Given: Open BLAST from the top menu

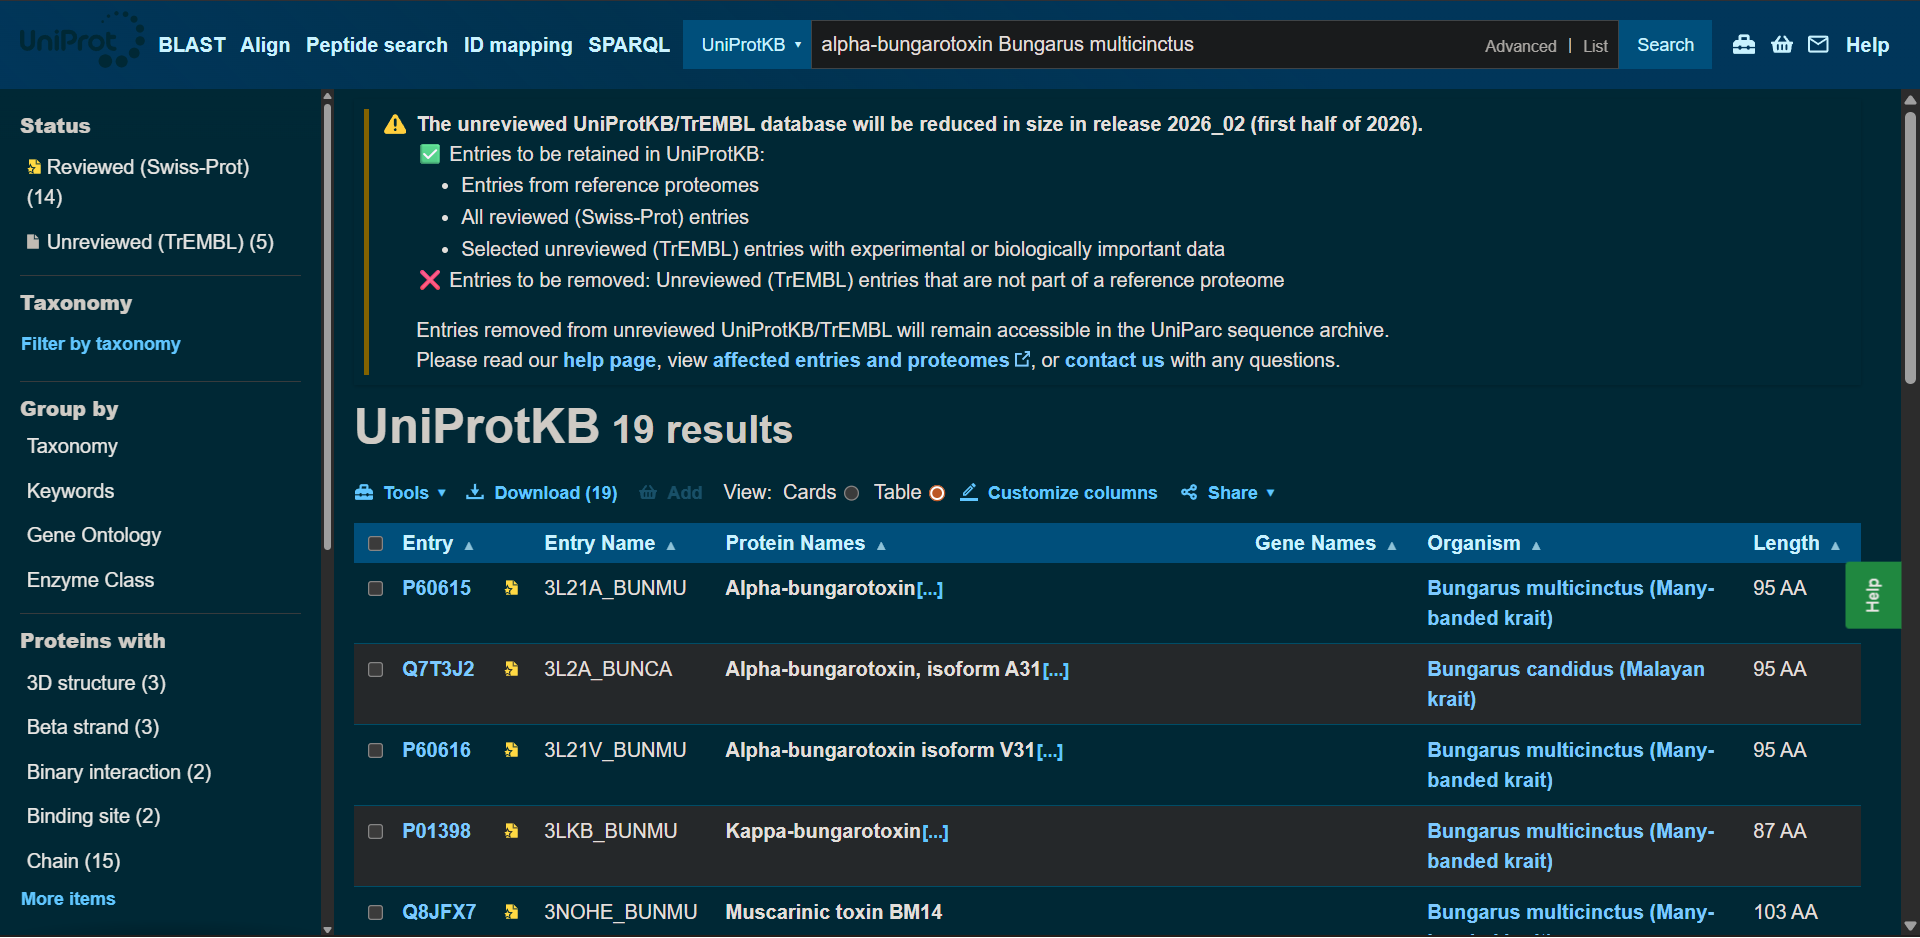Looking at the screenshot, I should 192,45.
